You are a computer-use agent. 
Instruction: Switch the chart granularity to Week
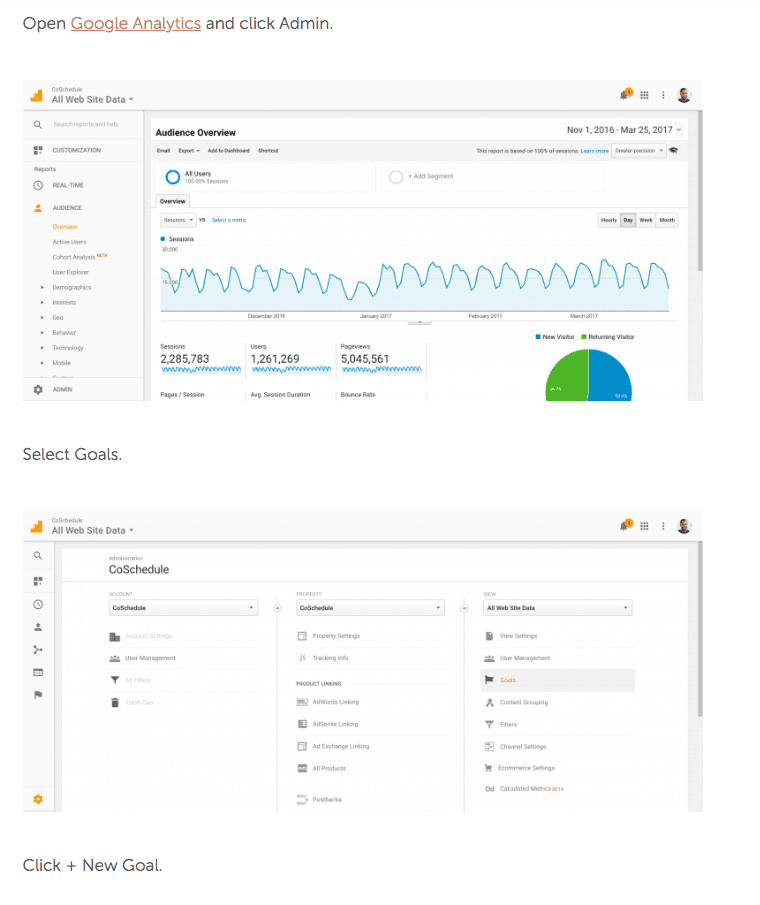coord(646,220)
